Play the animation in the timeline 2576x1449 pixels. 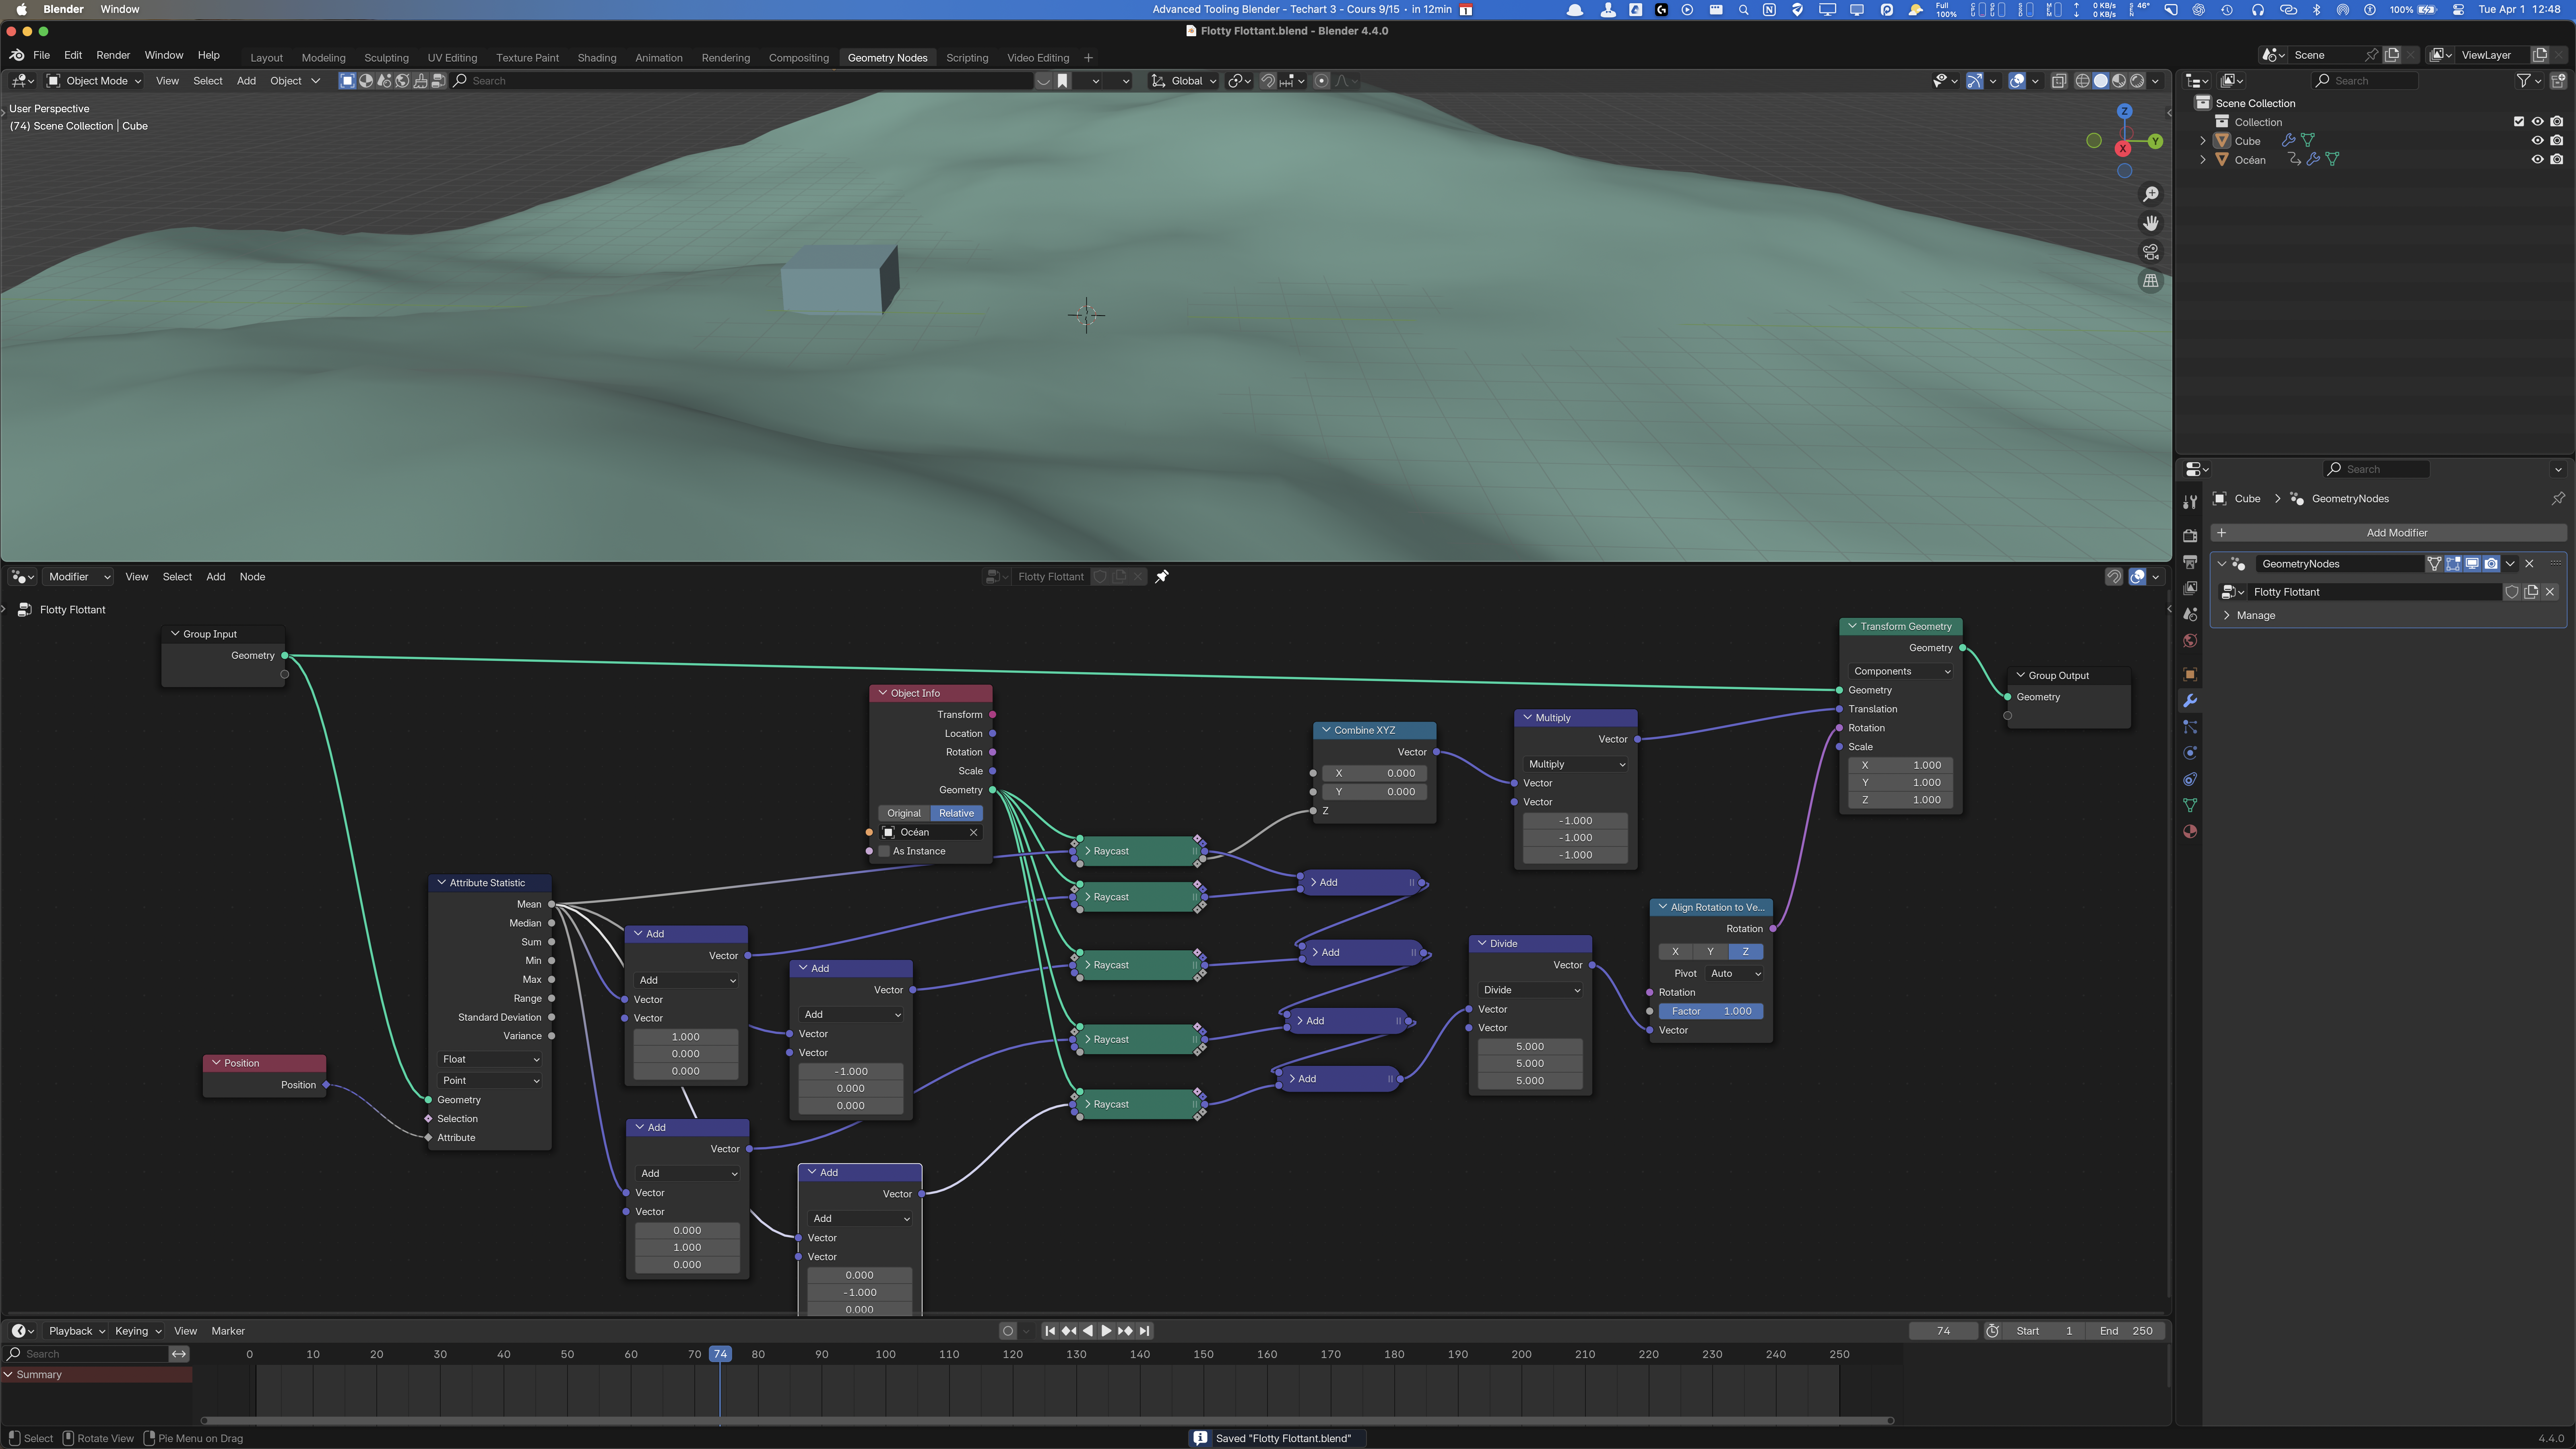pos(1106,1331)
